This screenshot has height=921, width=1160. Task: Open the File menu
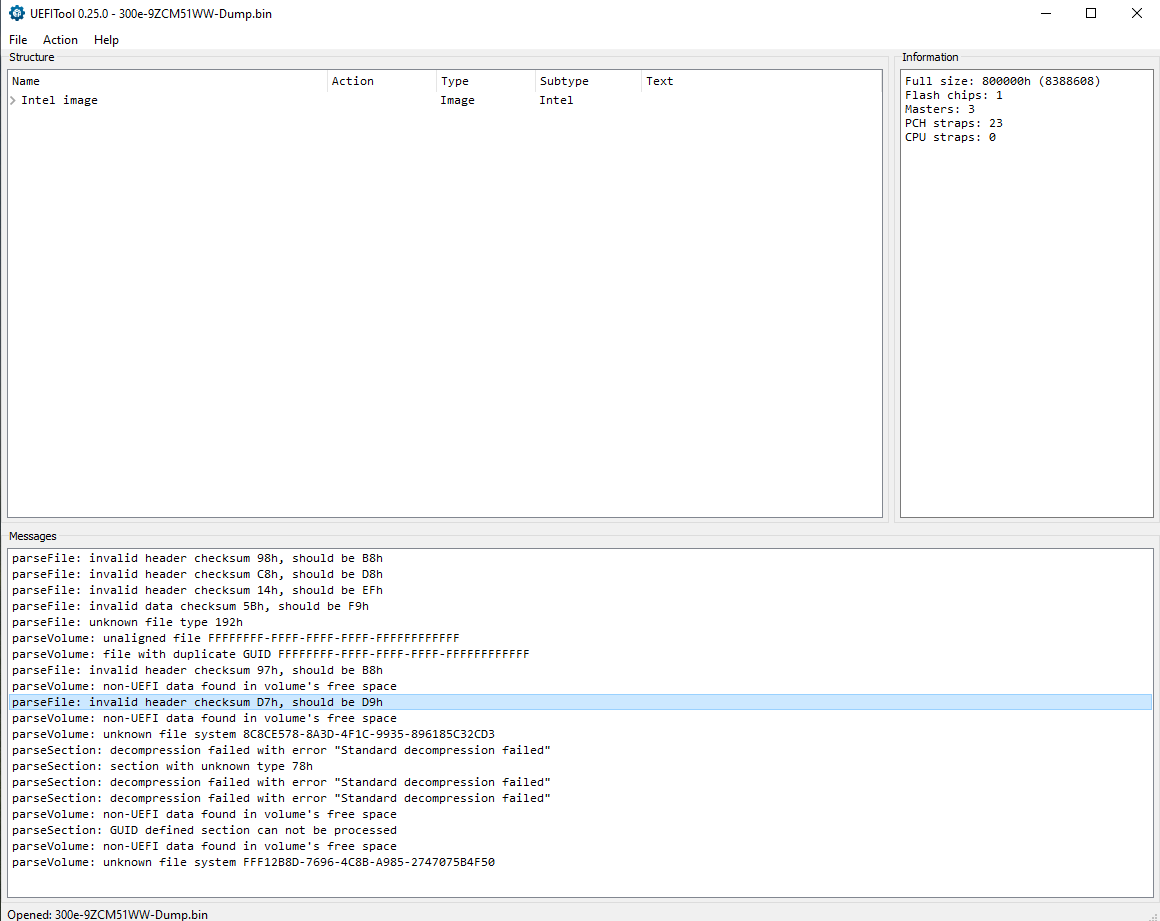[x=18, y=40]
